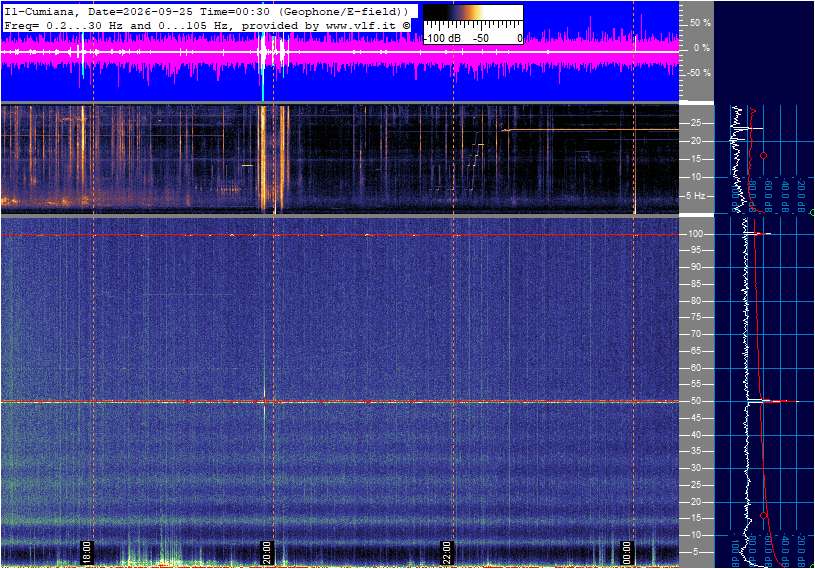Click the 'Freq= 0.2...30 Hz' info line
The image size is (815, 569).
207,25
